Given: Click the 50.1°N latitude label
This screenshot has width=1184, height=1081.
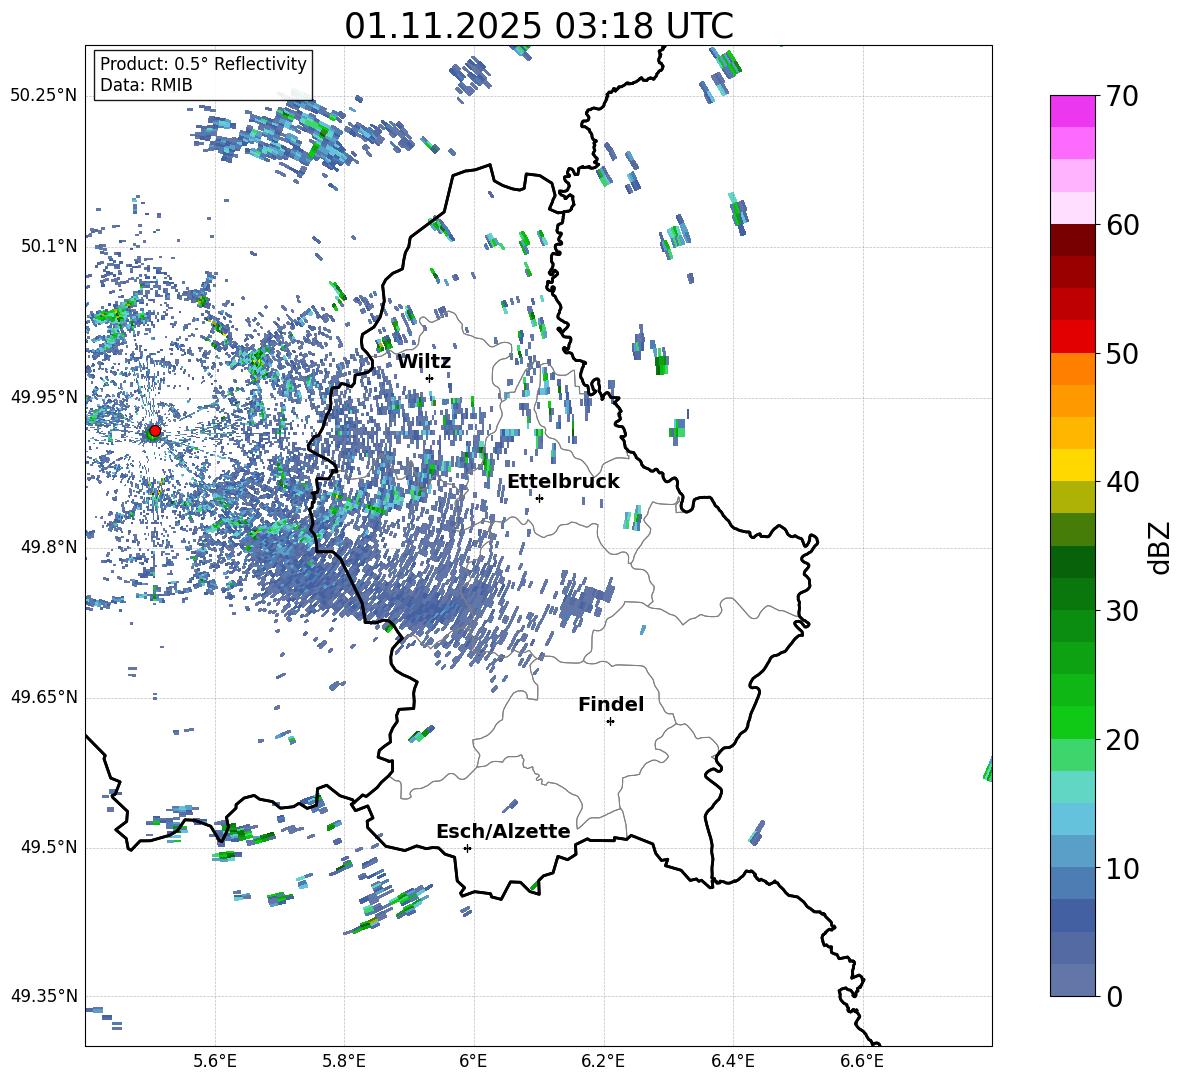Looking at the screenshot, I should (x=48, y=246).
